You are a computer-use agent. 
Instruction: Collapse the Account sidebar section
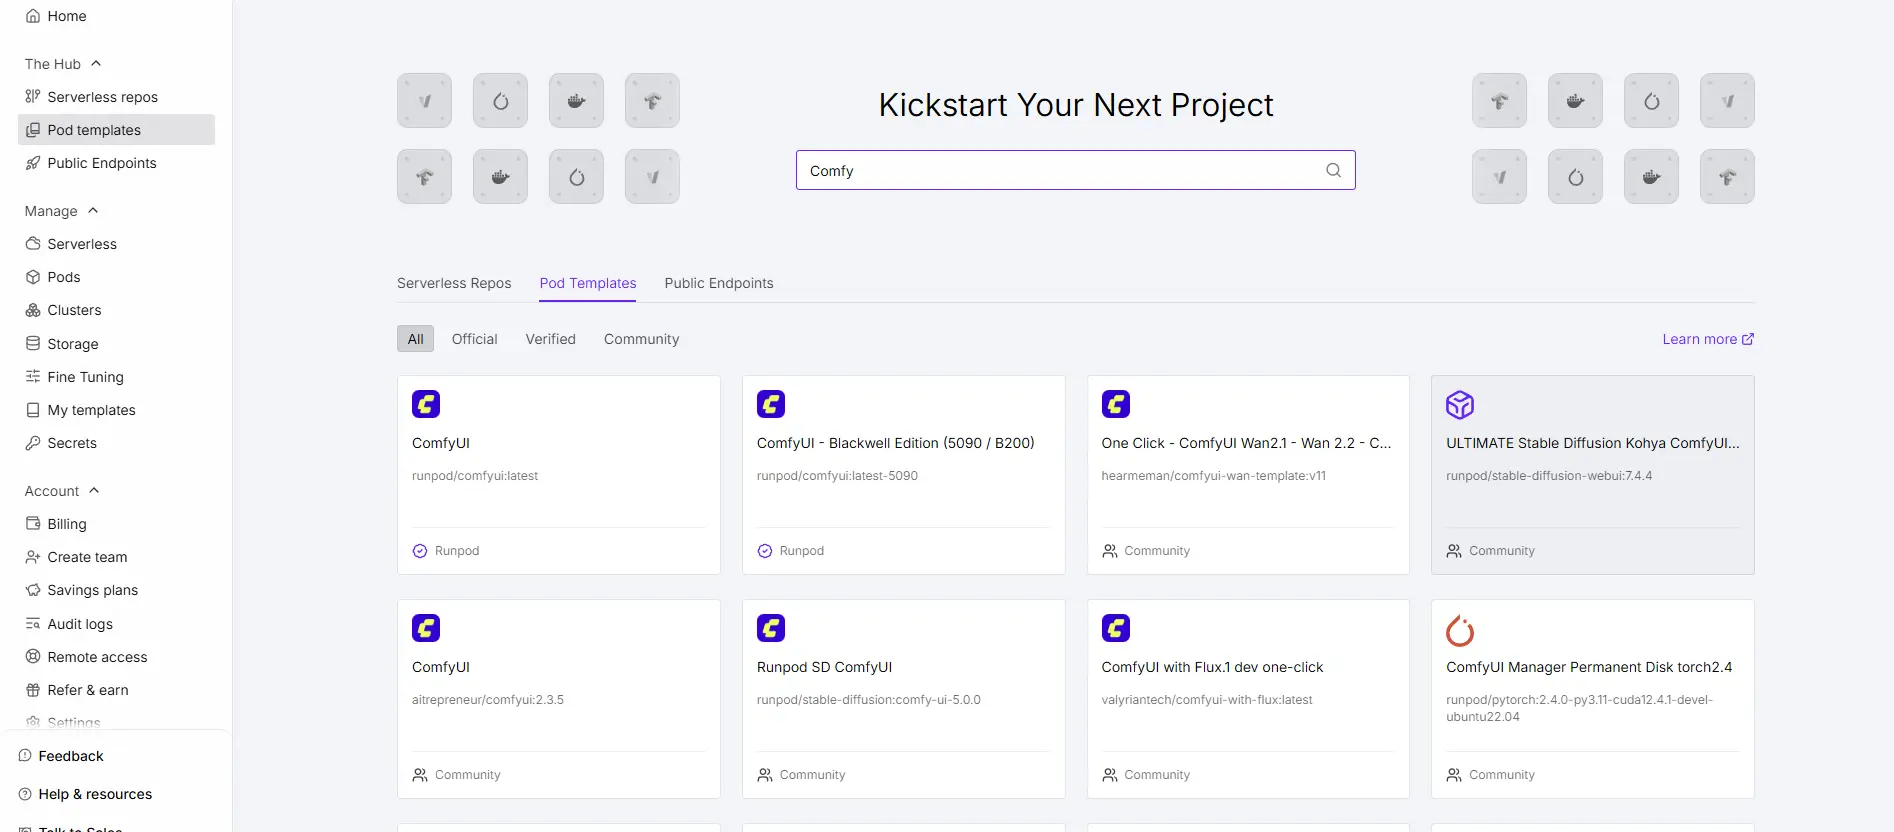click(x=94, y=491)
